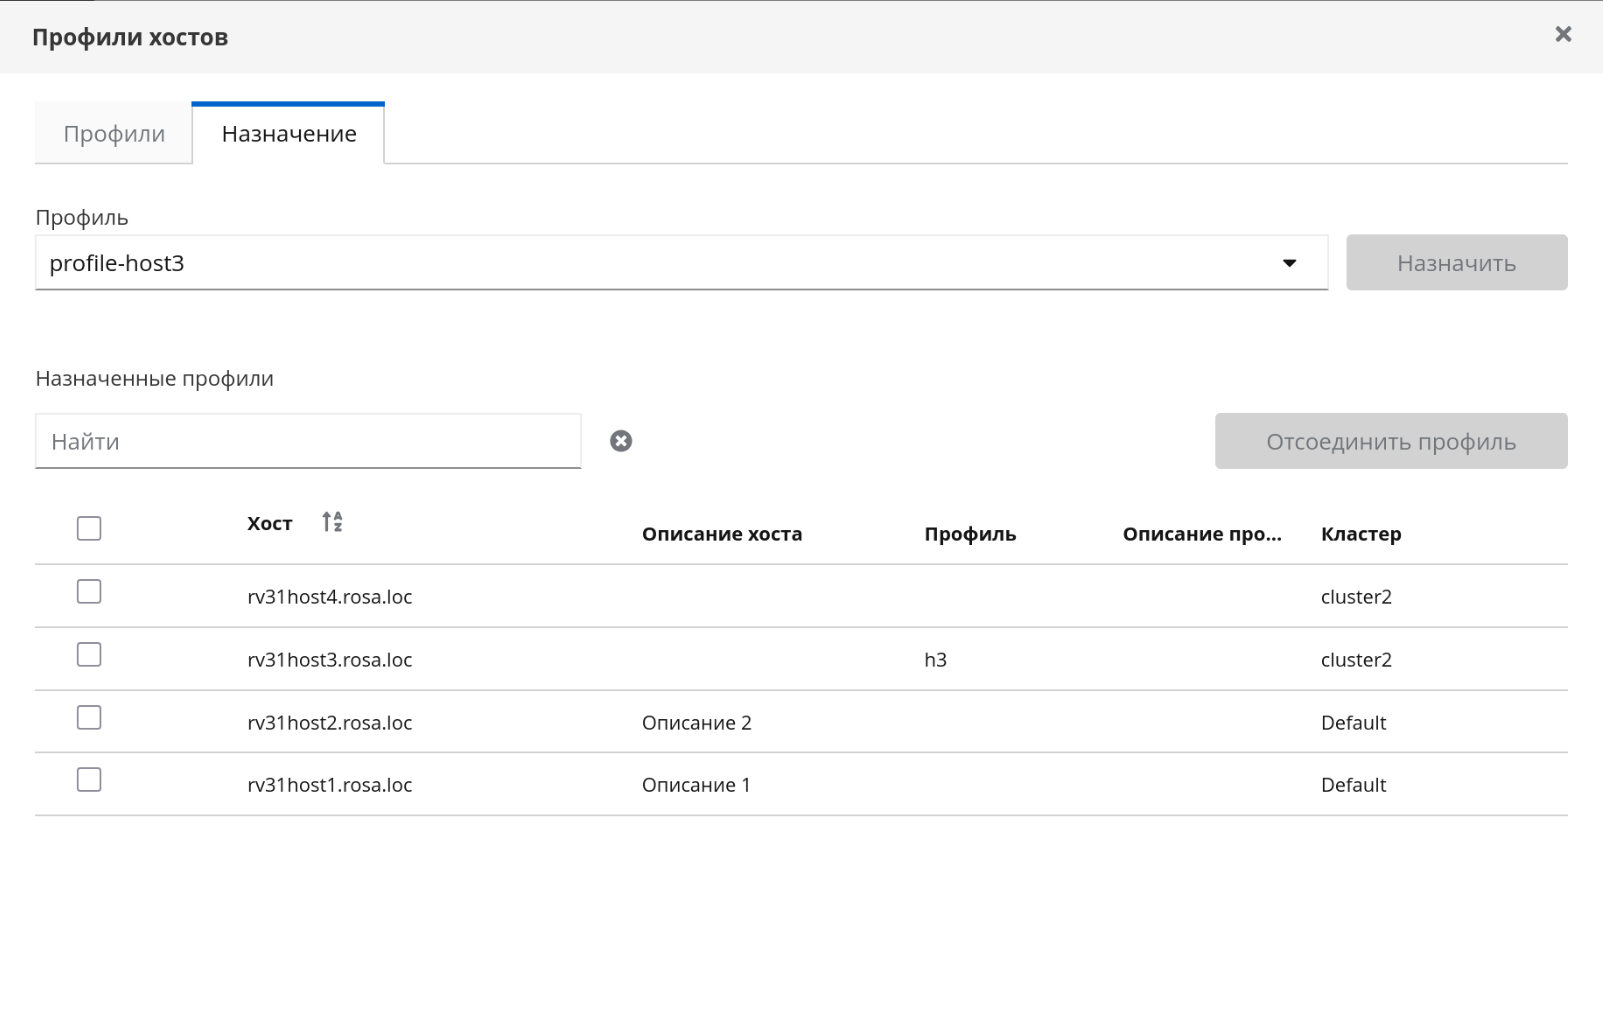Click the sort icon beside Хост
The image size is (1603, 1034).
click(332, 522)
